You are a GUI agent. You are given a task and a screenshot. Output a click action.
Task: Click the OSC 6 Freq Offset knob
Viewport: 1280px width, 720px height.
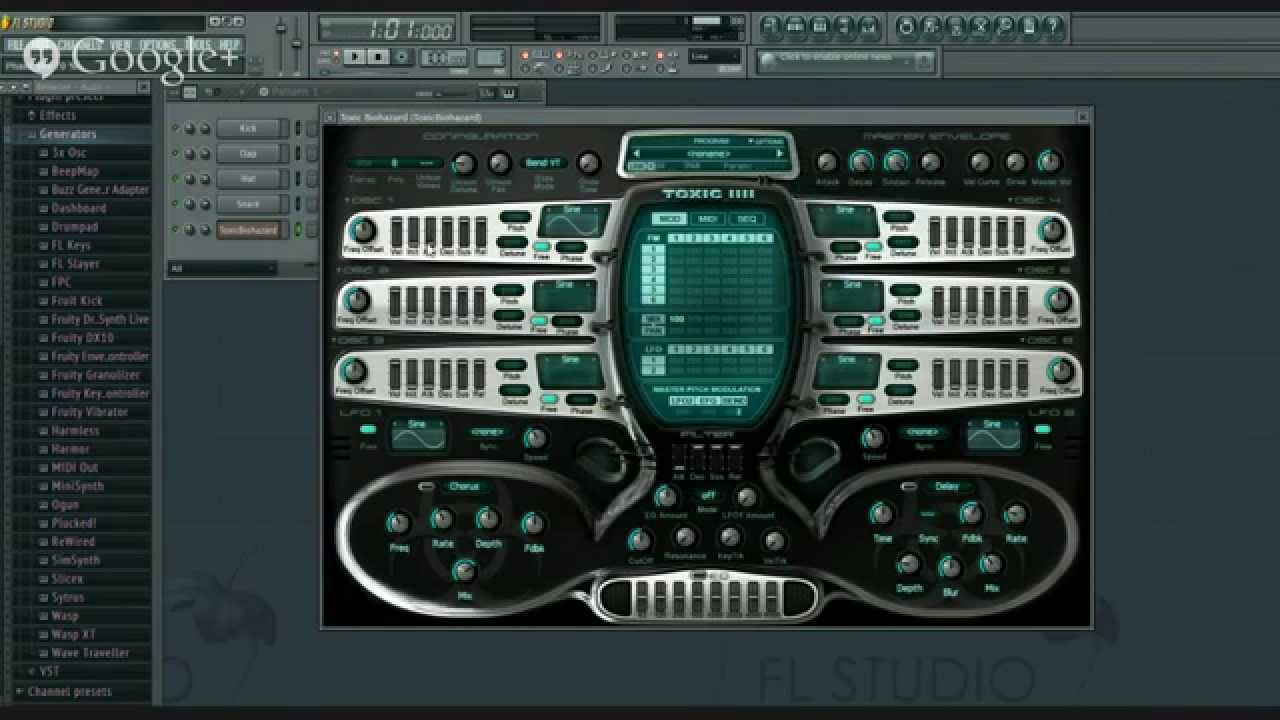(x=1059, y=371)
